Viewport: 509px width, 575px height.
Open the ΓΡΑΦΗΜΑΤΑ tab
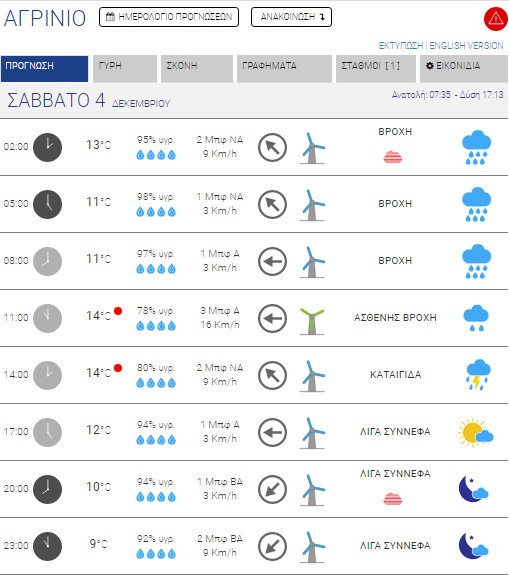click(x=284, y=69)
